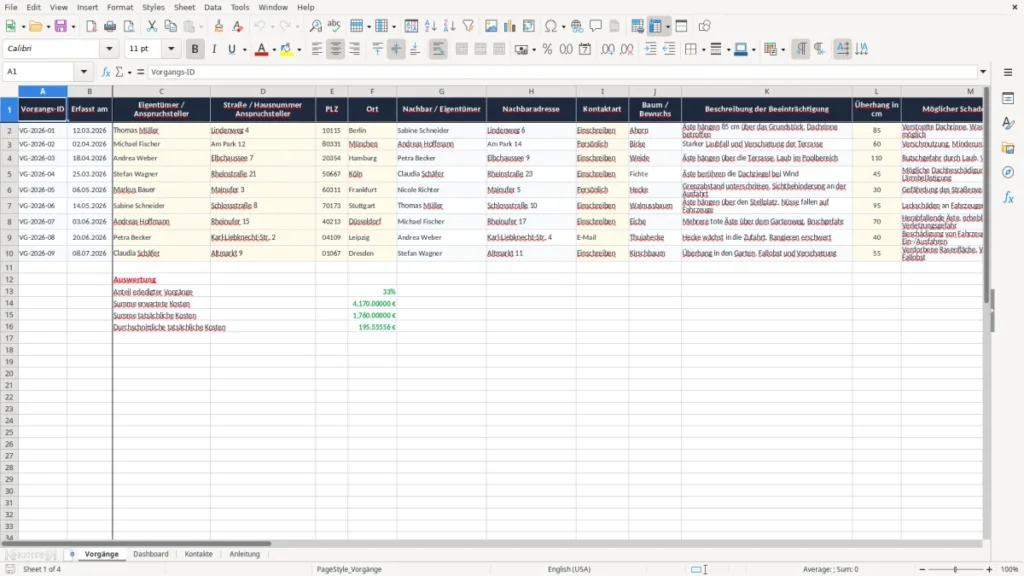Screen dimensions: 1024x576
Task: Run the Spelling check (abc) icon
Action: [334, 26]
